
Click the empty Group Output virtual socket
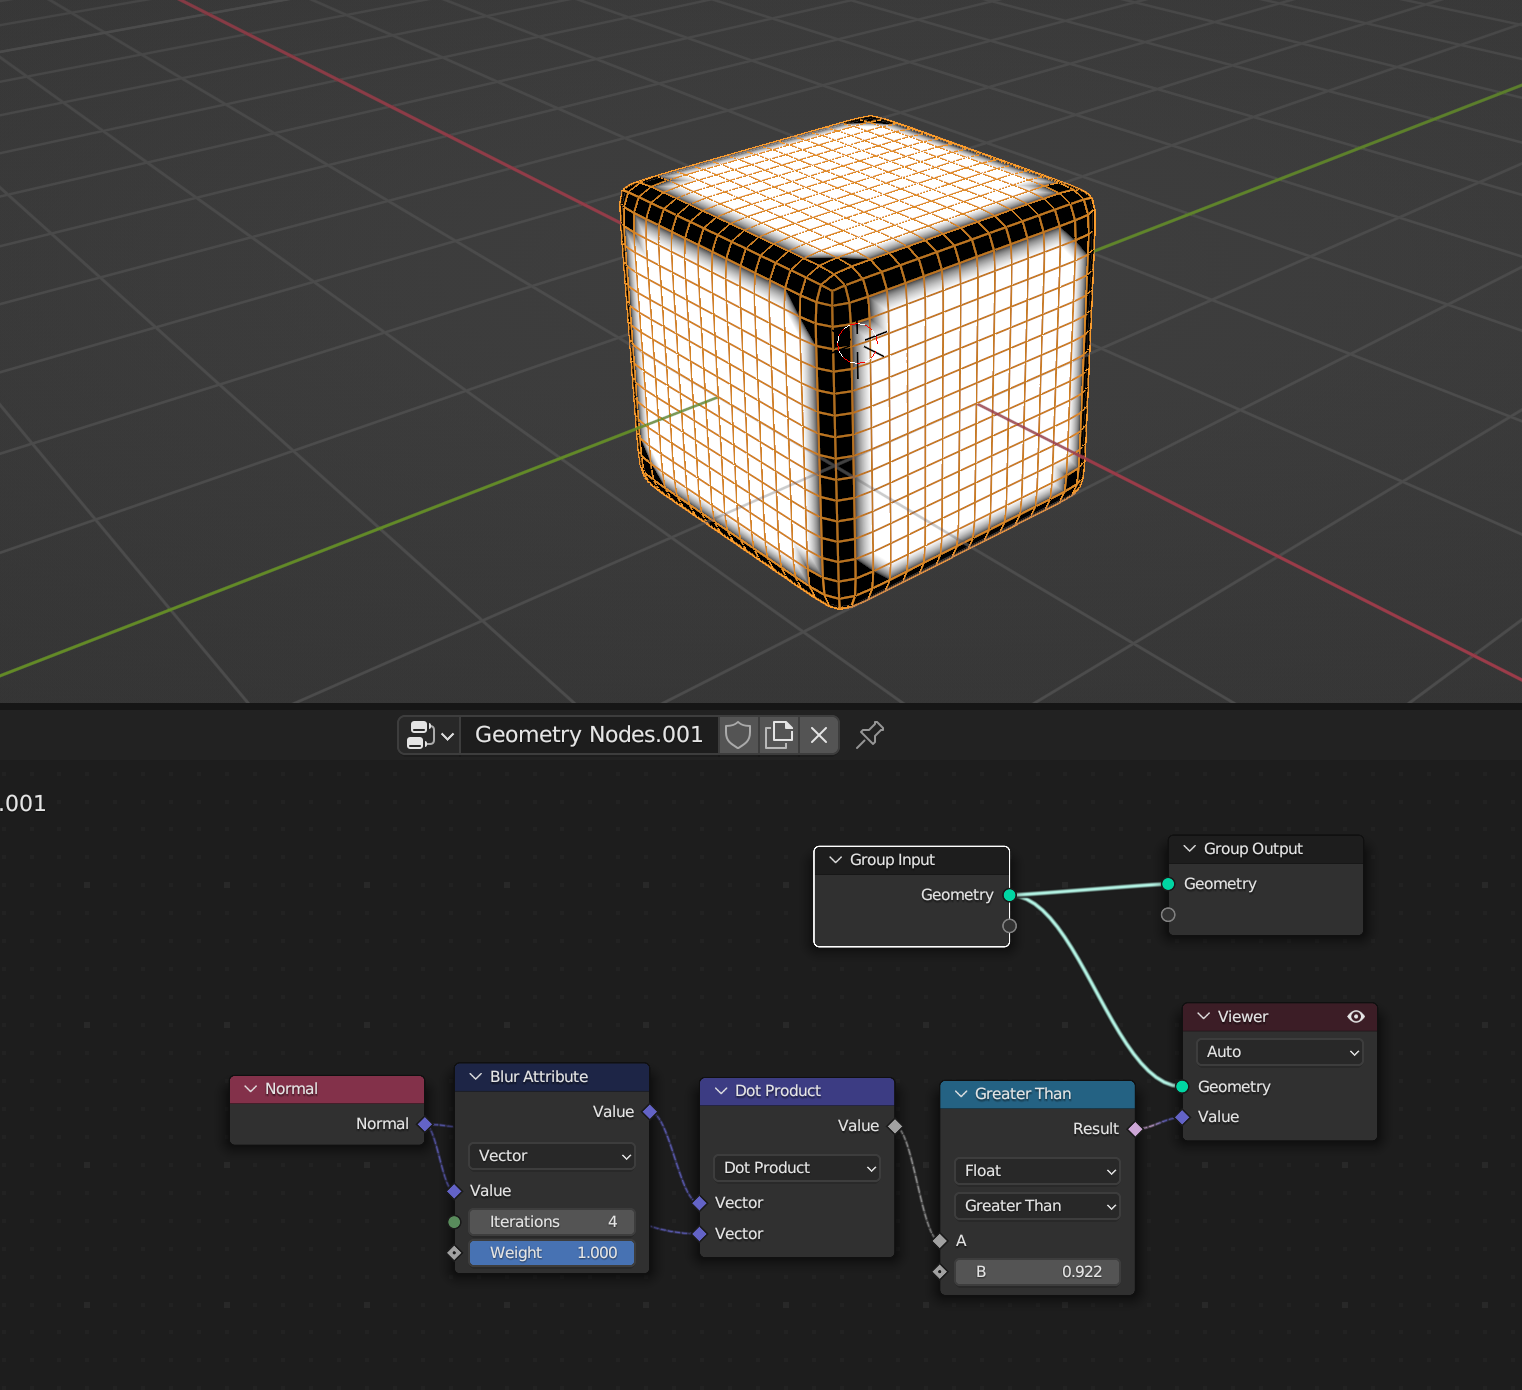1168,915
